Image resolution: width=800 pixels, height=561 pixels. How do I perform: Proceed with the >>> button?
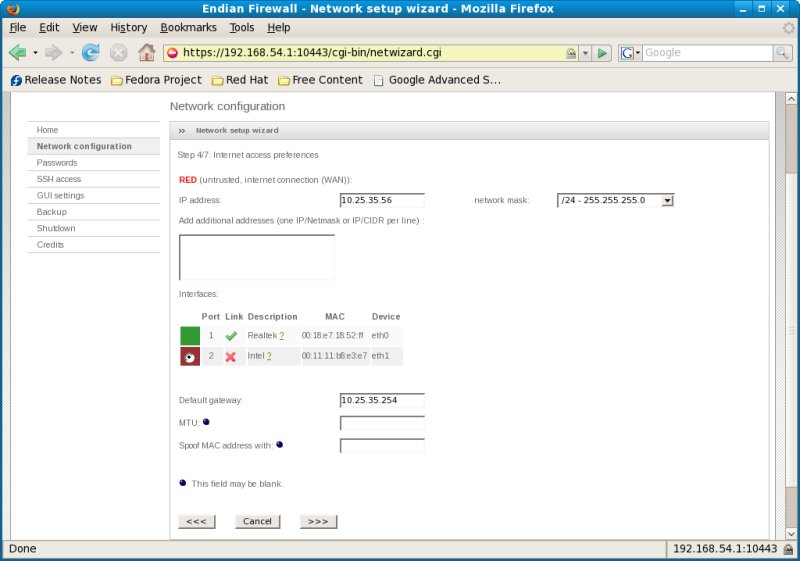[318, 521]
